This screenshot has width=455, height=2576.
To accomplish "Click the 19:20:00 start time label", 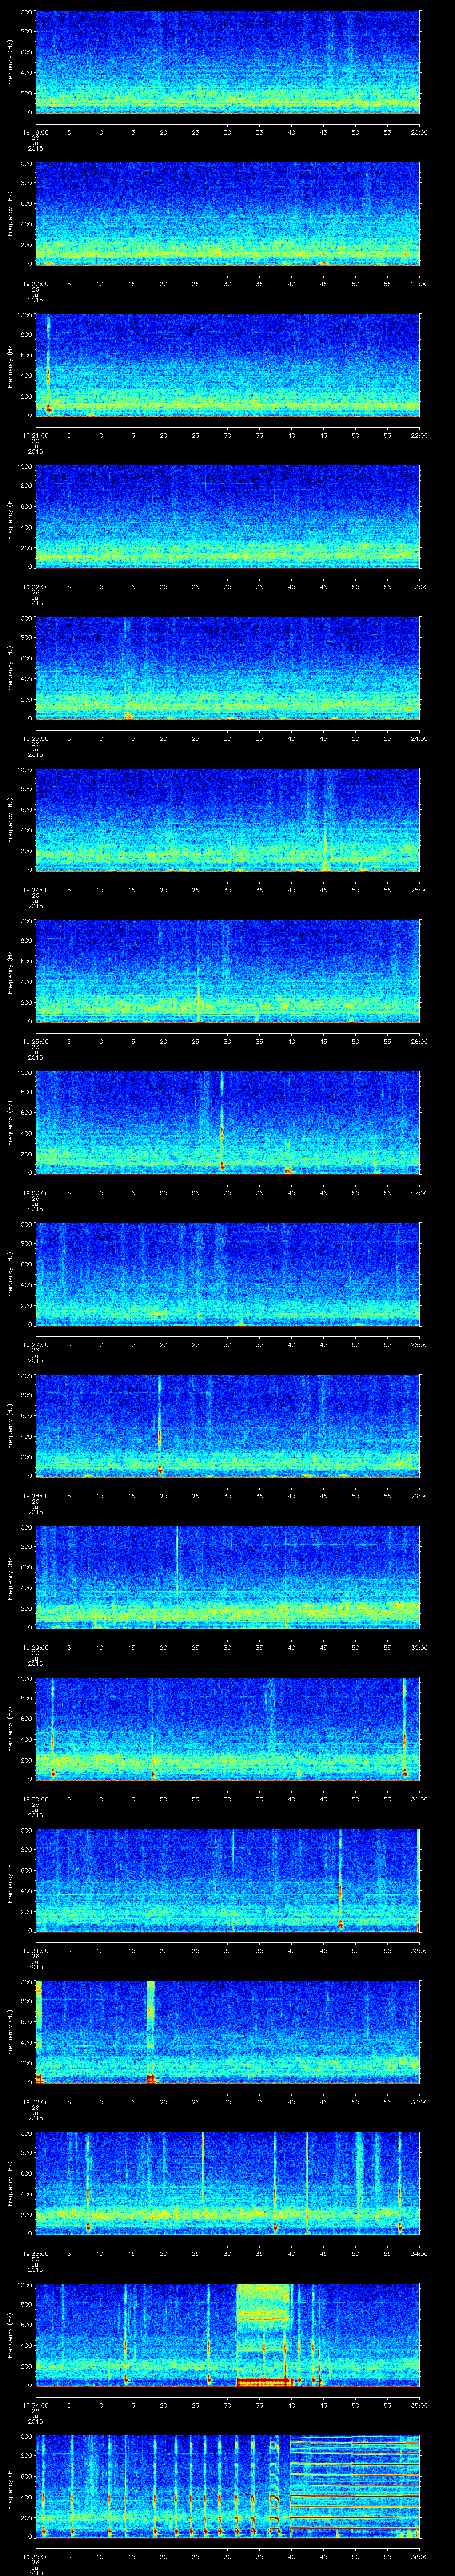I will 35,284.
